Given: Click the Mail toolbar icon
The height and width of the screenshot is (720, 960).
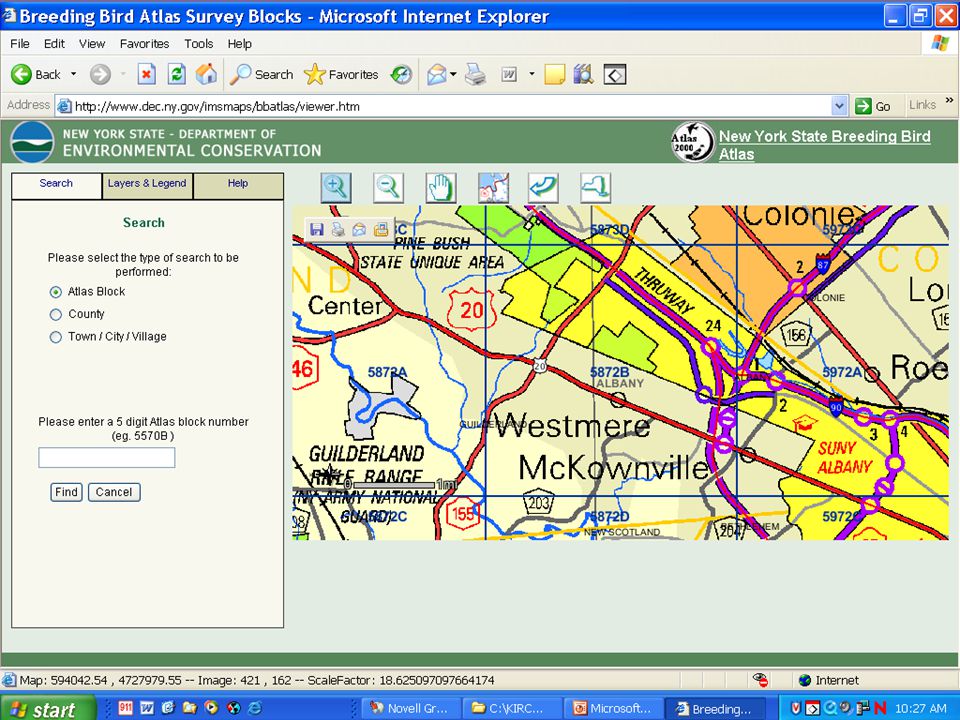Looking at the screenshot, I should [x=437, y=75].
